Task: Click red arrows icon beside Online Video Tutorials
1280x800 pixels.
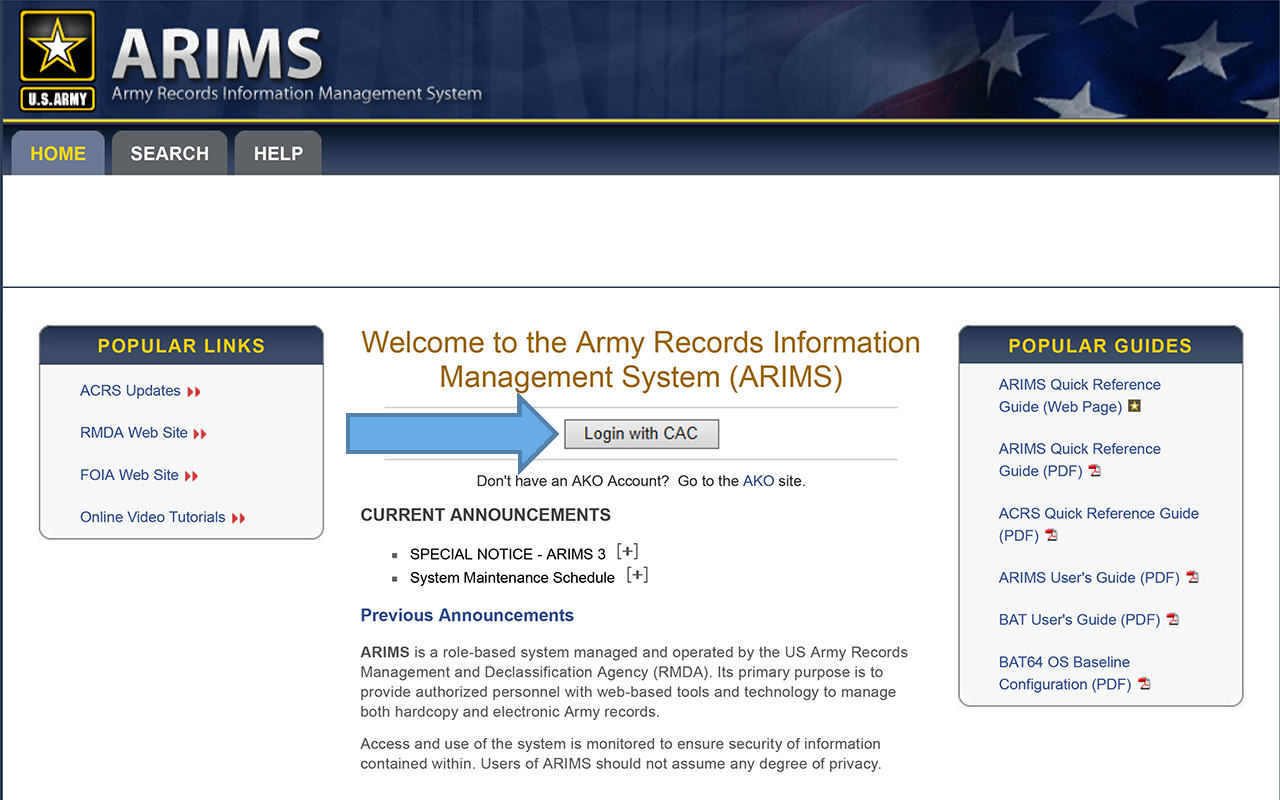Action: pos(238,518)
